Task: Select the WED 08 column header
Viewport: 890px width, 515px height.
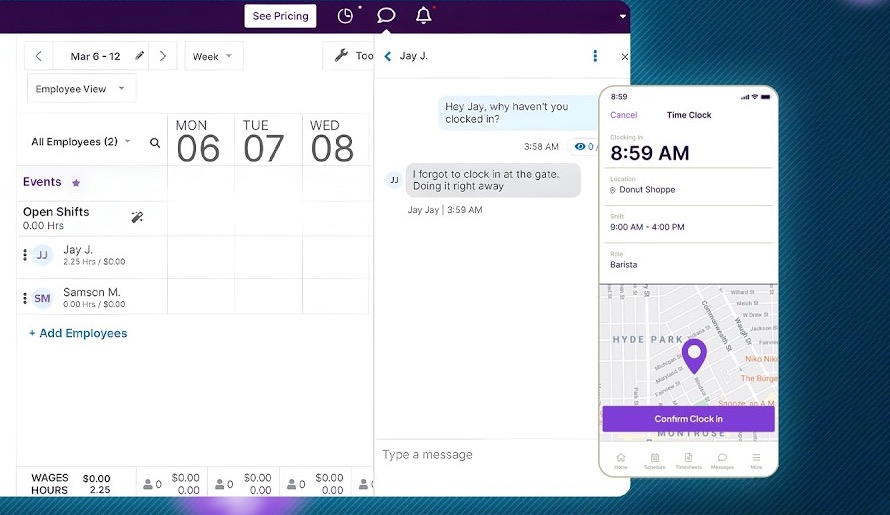Action: pos(336,140)
